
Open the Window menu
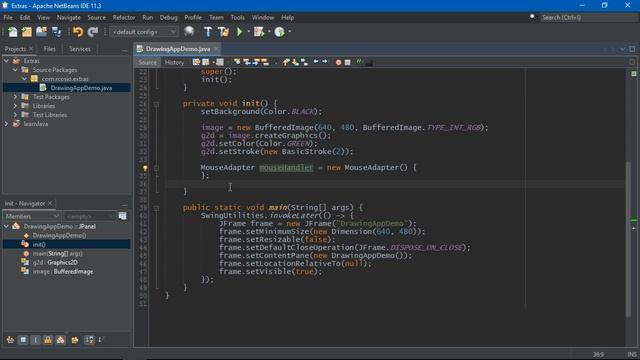263,18
